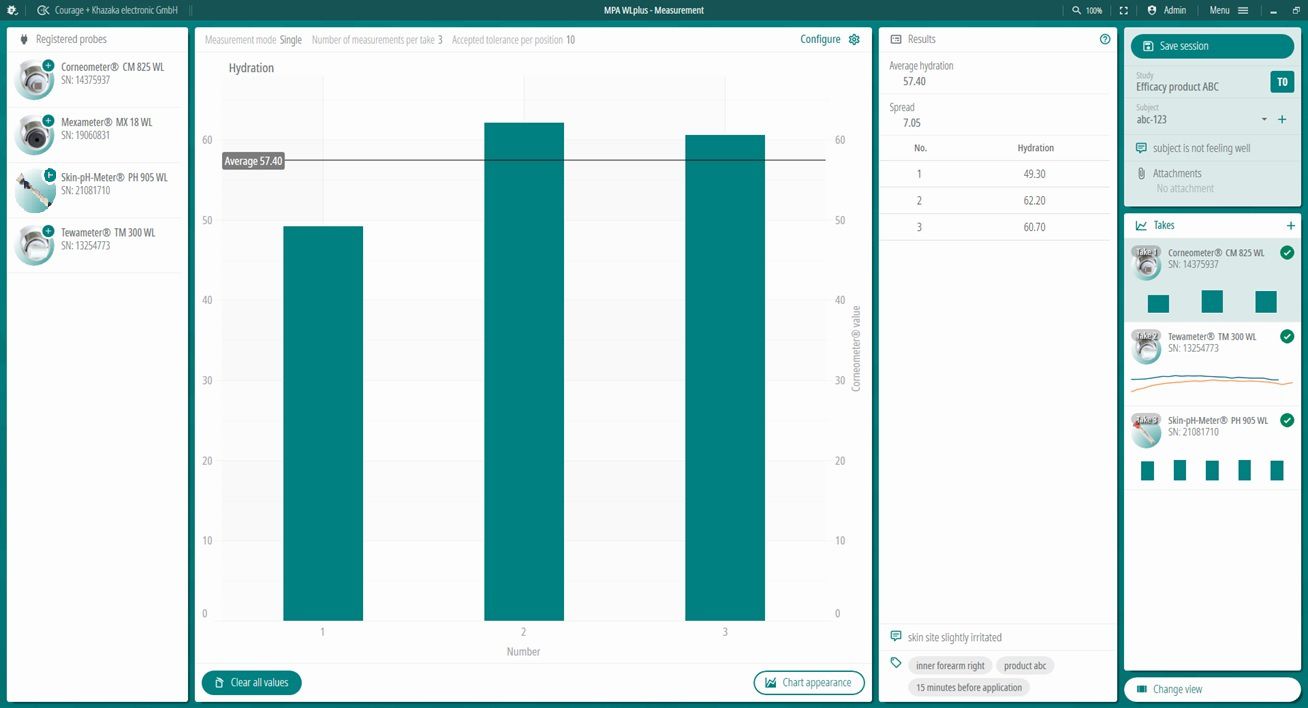Click plus badge on the Tewameter TM 300 WL probe
This screenshot has width=1308, height=708.
pyautogui.click(x=48, y=231)
